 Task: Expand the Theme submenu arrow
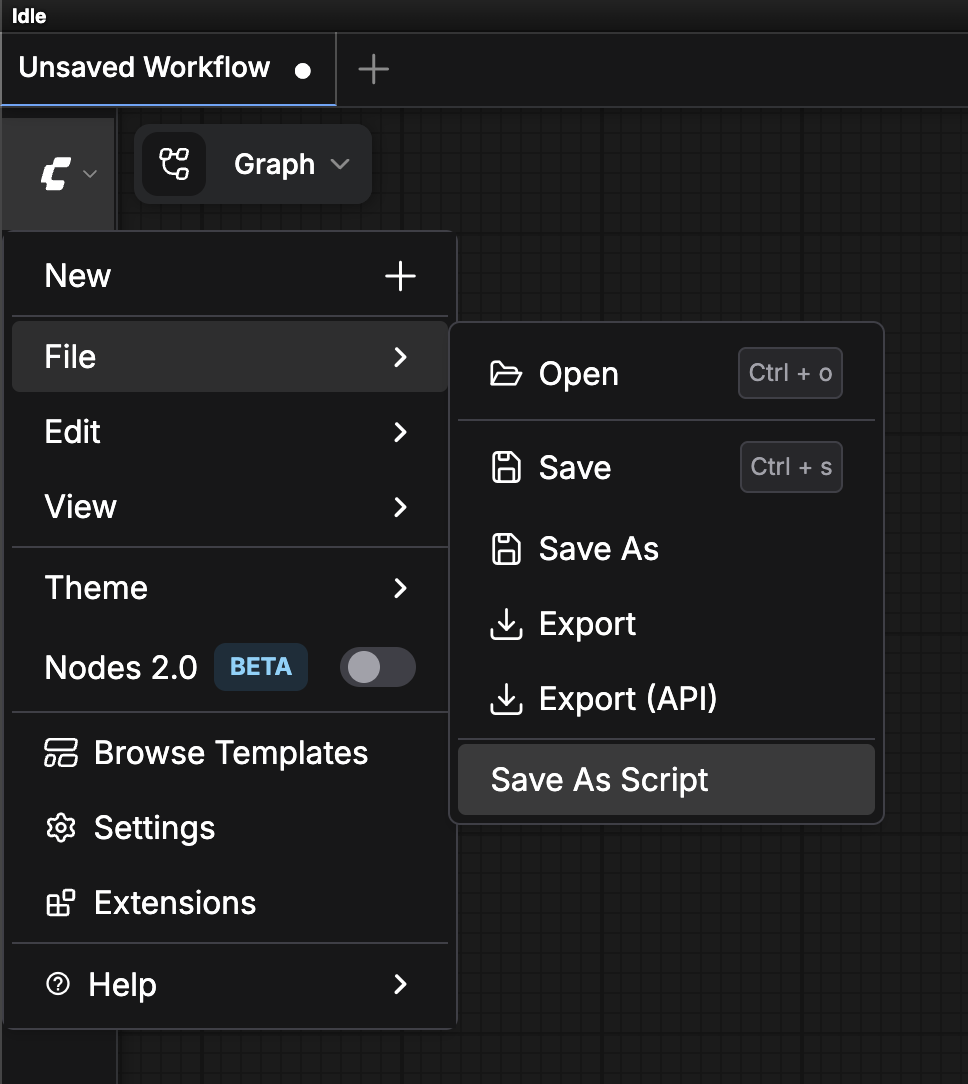click(400, 588)
